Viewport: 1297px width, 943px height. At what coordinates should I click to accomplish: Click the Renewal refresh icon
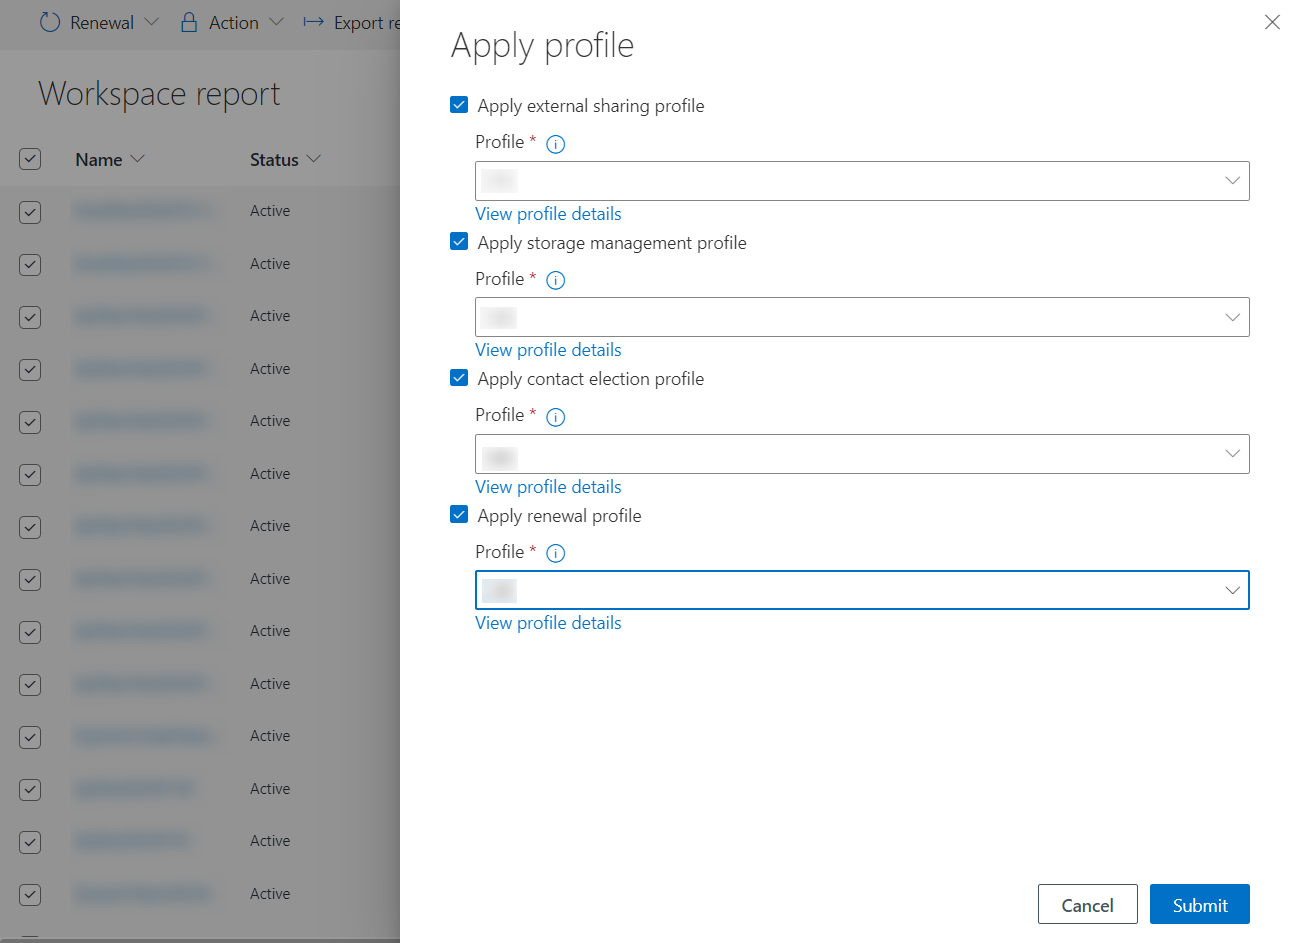point(49,22)
